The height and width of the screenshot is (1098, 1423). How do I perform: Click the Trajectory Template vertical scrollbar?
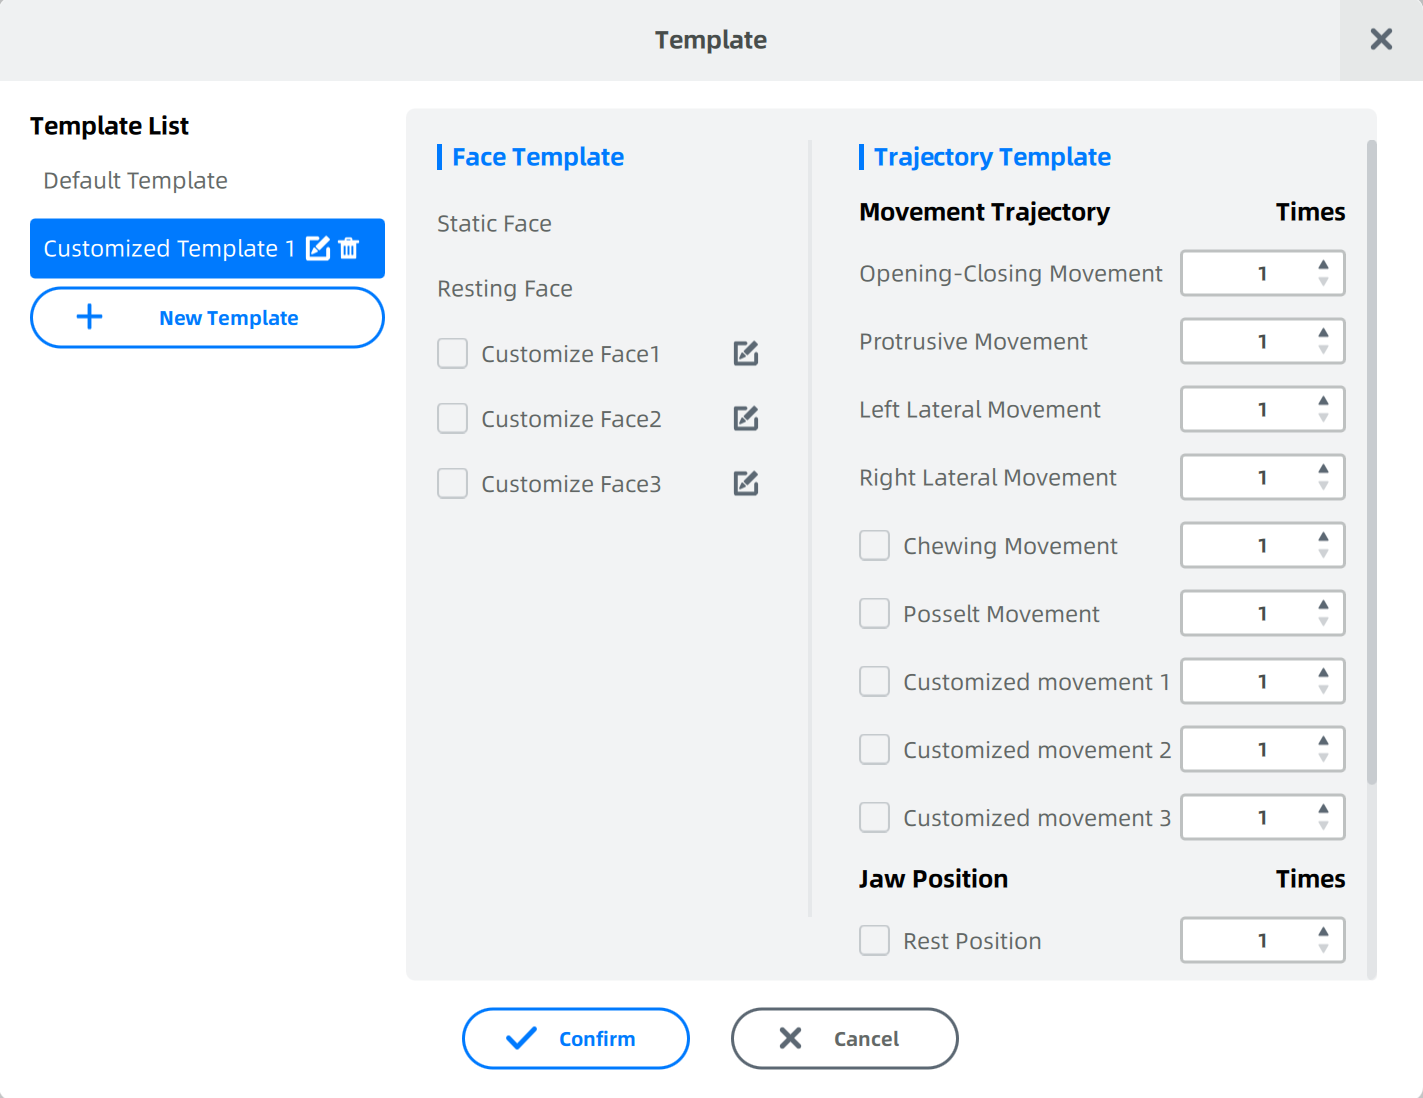[1371, 462]
